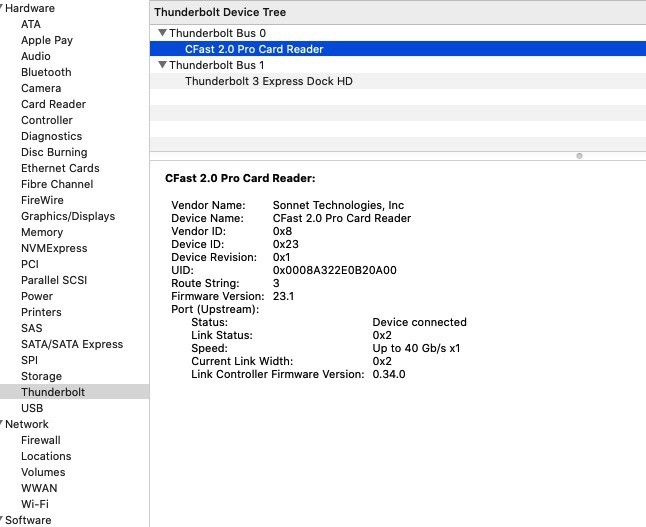Click the bold CFast 2.0 Pro Card Reader heading
Screen dimensions: 646x527
pos(240,178)
